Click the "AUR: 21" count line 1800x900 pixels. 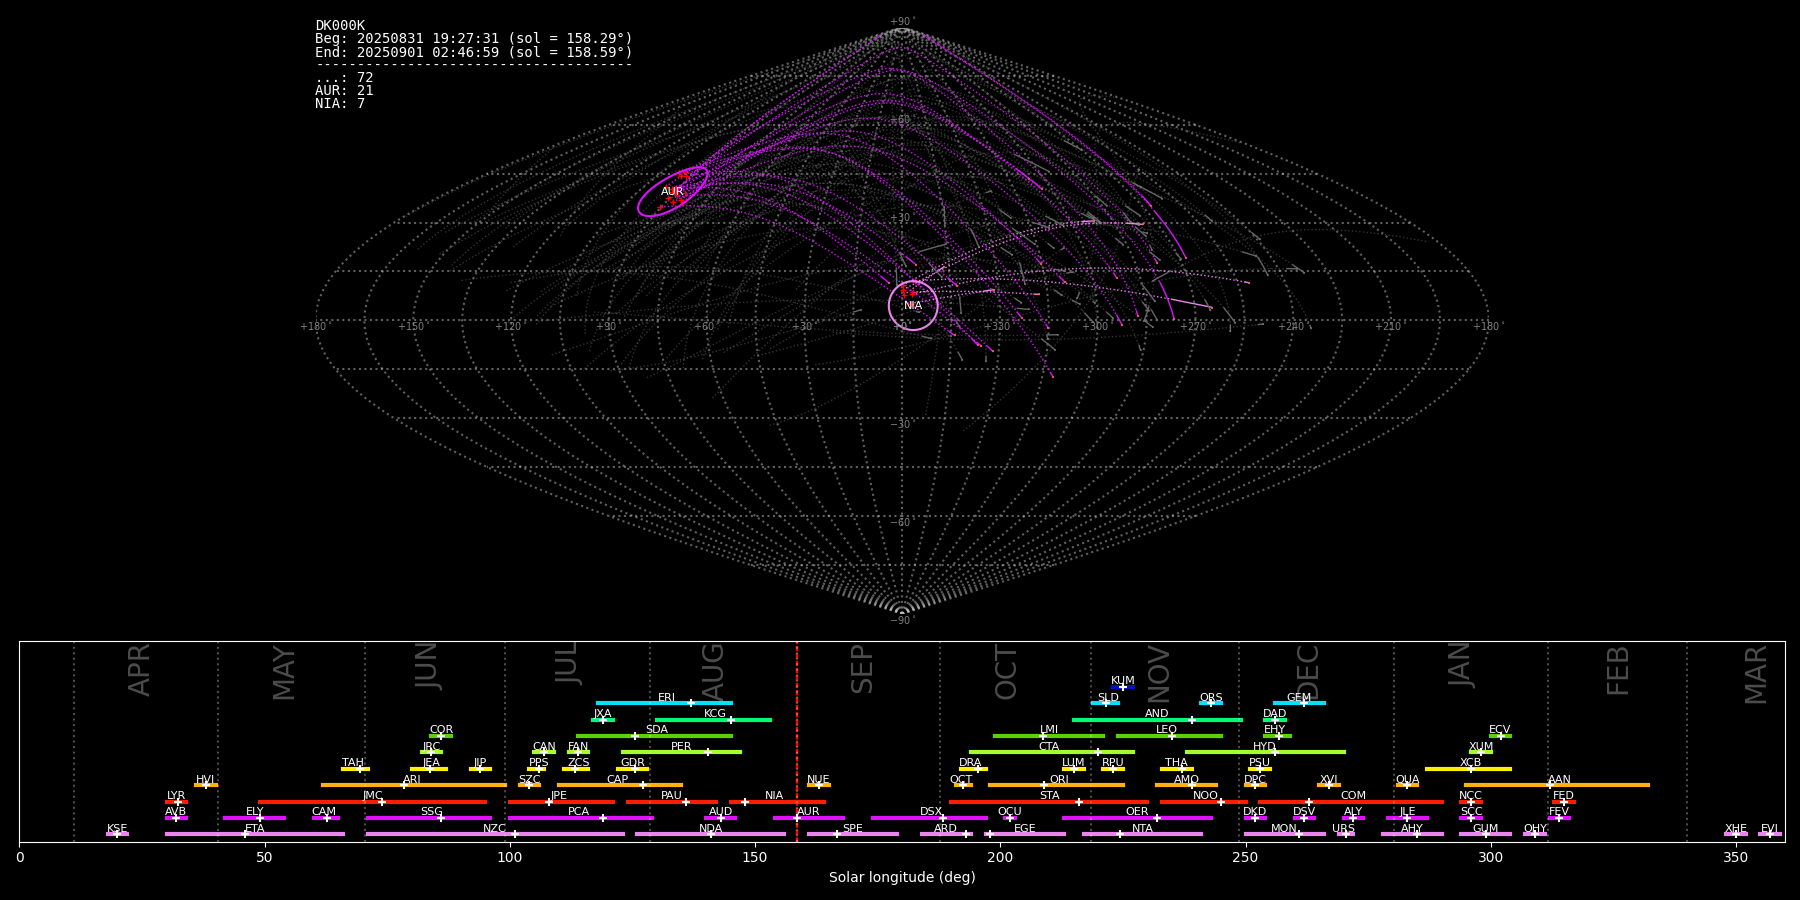tap(344, 91)
